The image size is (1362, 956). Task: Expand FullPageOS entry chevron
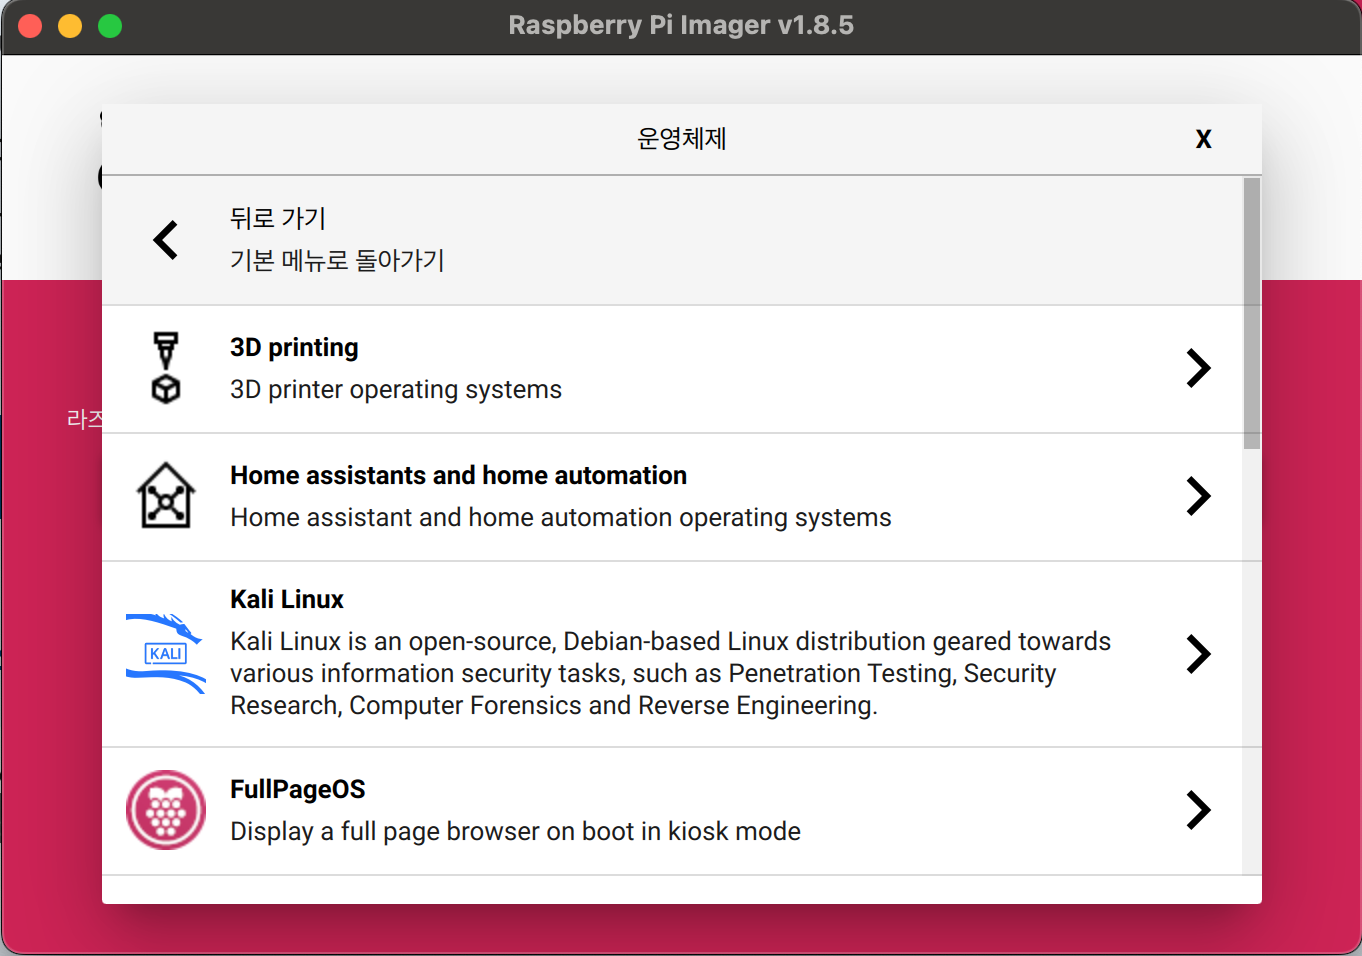click(x=1198, y=810)
